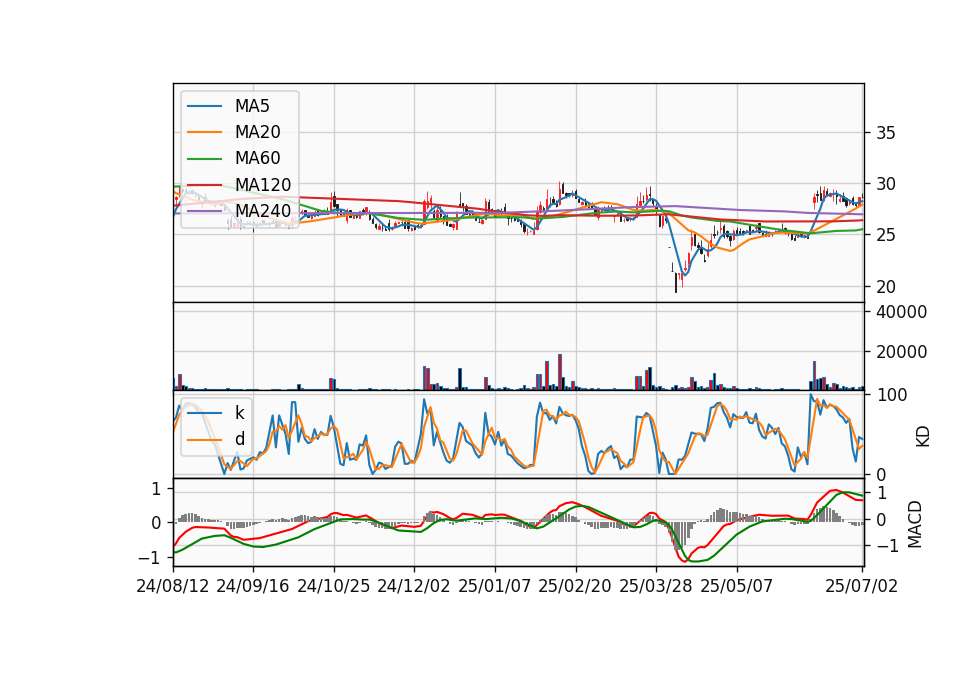Viewport: 960px width, 690px height.
Task: Click the lowest candlestick near price 20
Action: [676, 283]
